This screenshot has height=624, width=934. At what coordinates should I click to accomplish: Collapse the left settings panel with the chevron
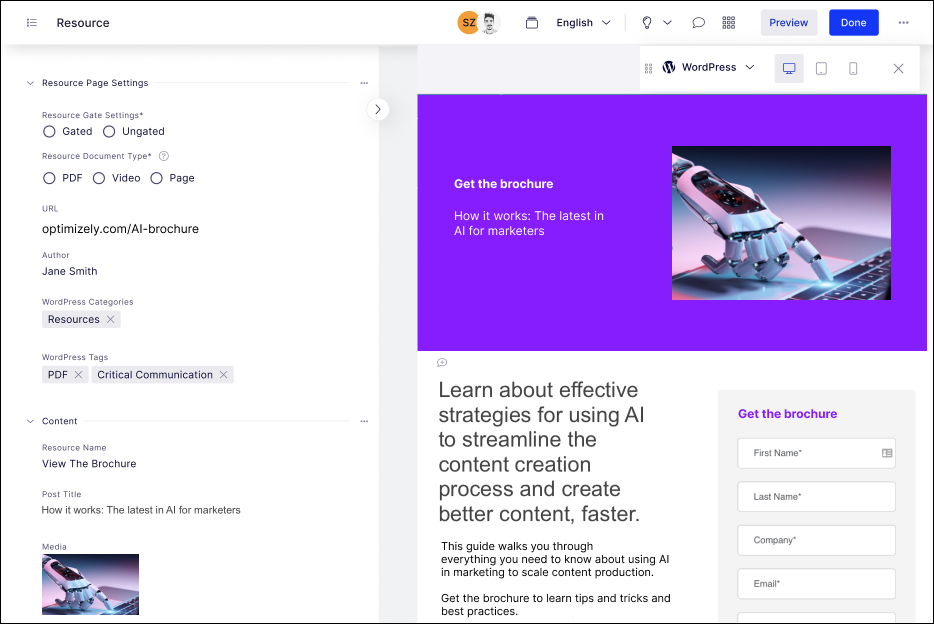377,110
